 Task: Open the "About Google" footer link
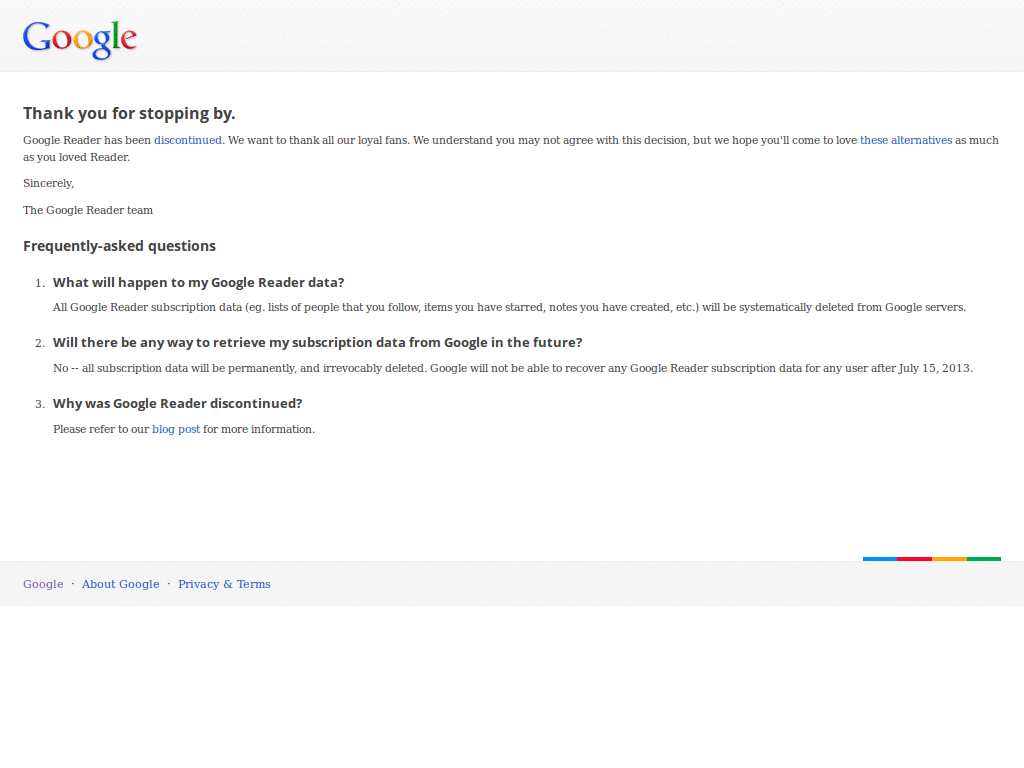tap(120, 584)
